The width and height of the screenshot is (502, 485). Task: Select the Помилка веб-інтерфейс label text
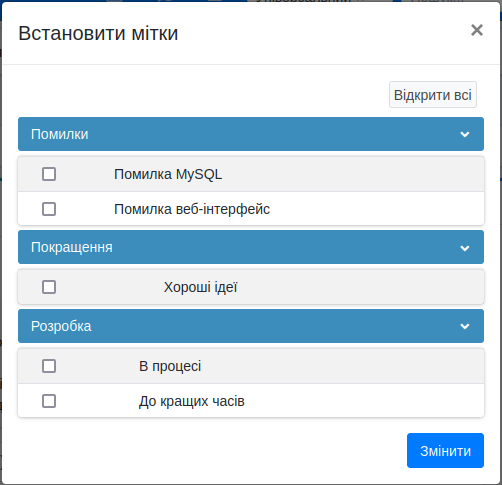point(192,209)
